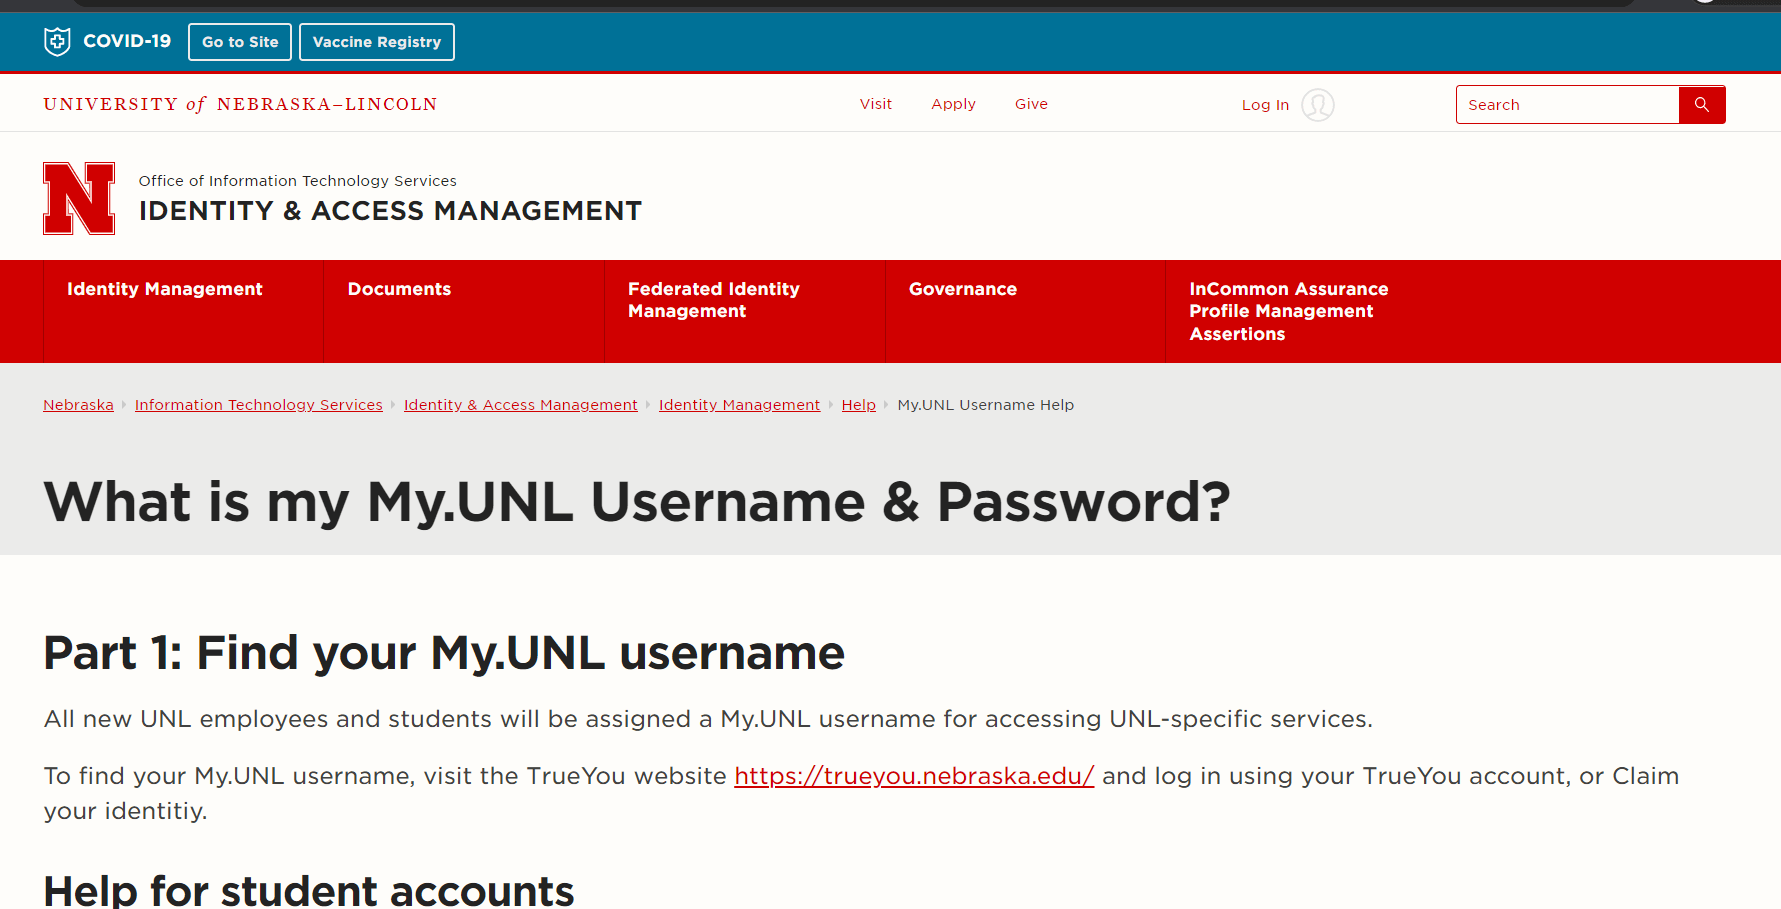The image size is (1781, 909).
Task: Open the Apply link
Action: [x=953, y=104]
